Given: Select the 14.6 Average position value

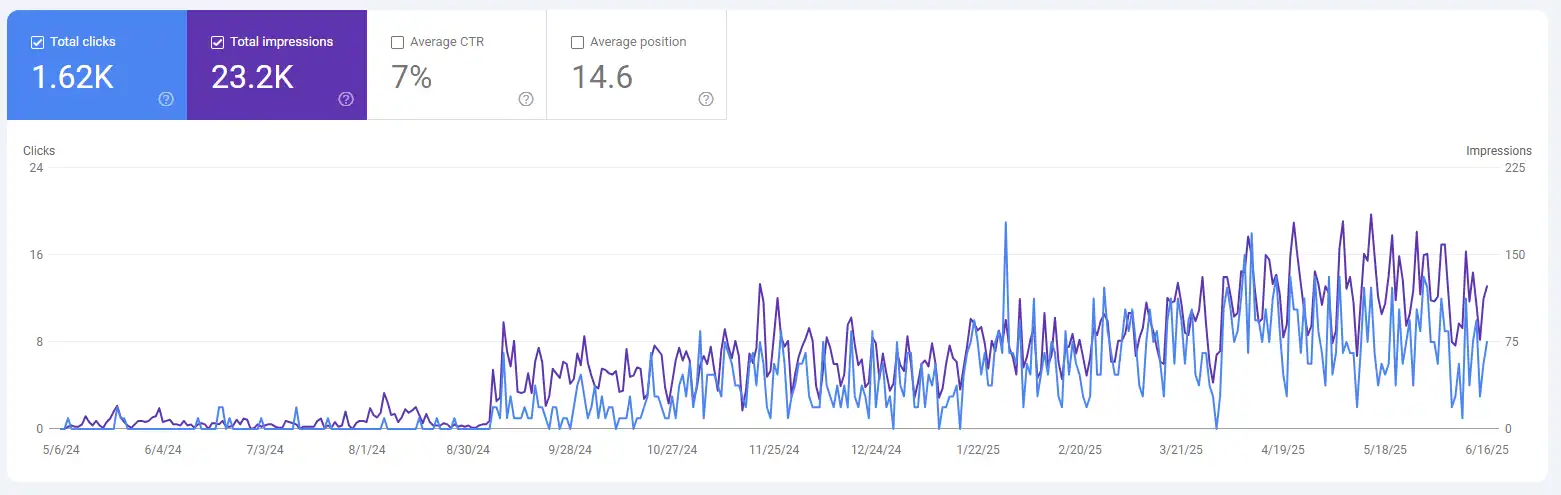Looking at the screenshot, I should click(x=602, y=77).
